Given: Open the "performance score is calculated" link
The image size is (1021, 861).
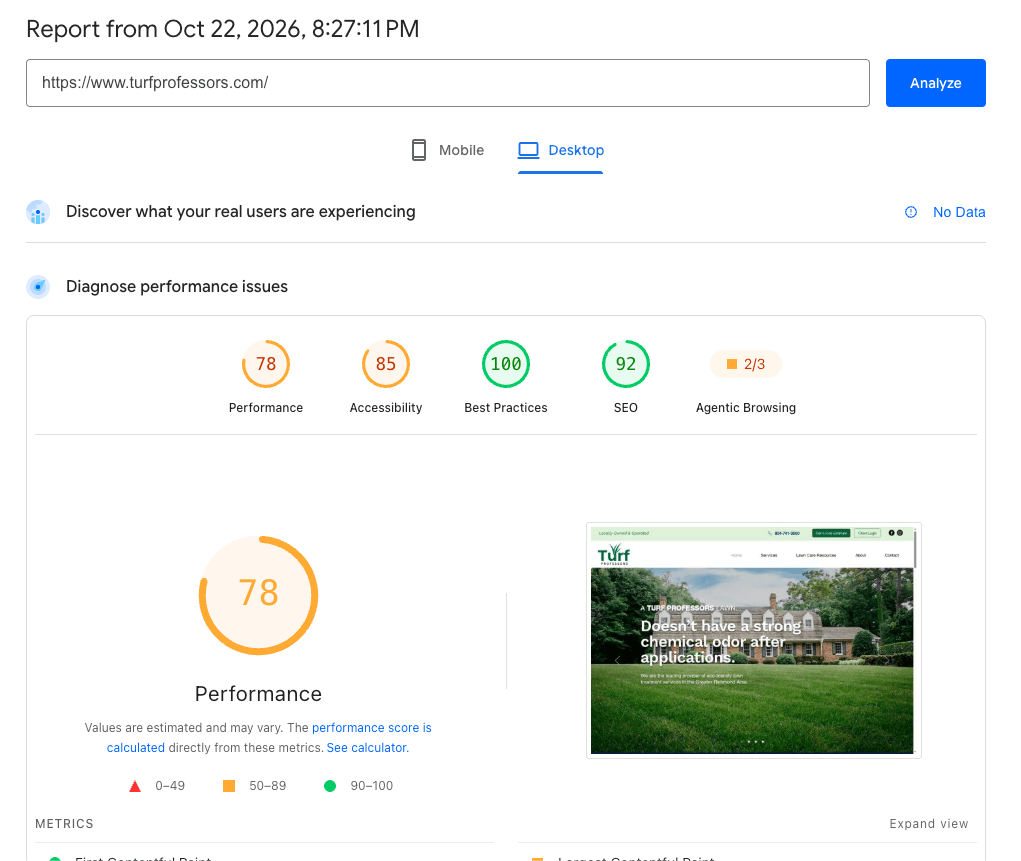Looking at the screenshot, I should point(269,738).
